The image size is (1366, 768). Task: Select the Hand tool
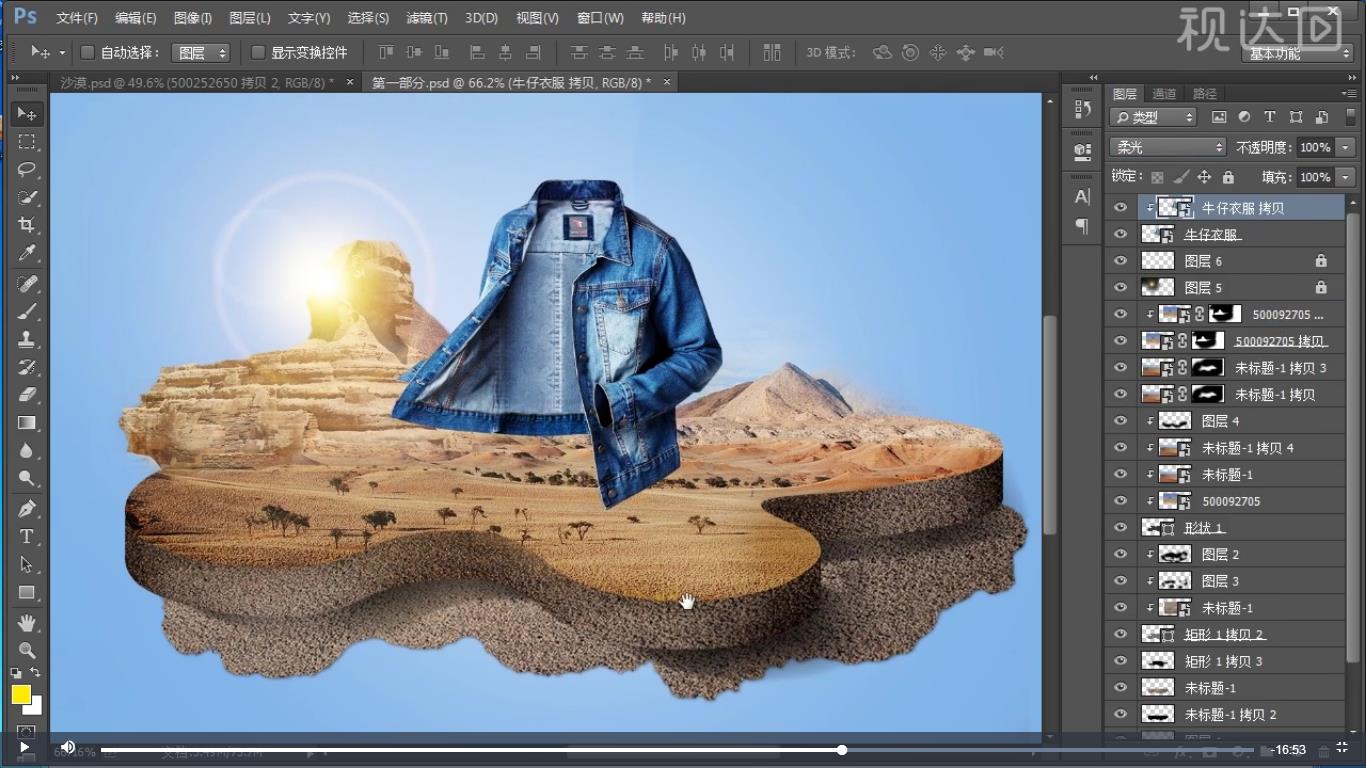click(27, 623)
